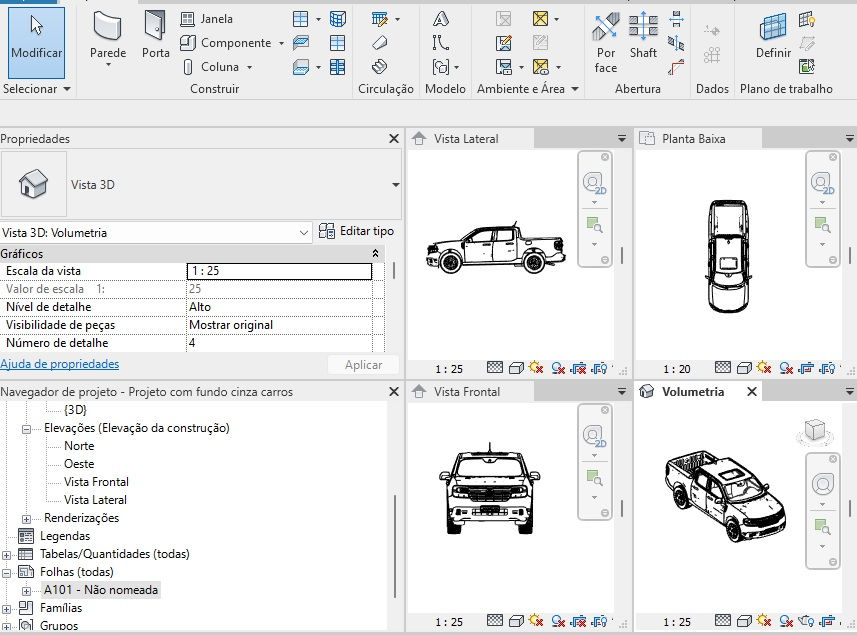
Task: Click the Janela window tool
Action: click(x=207, y=19)
